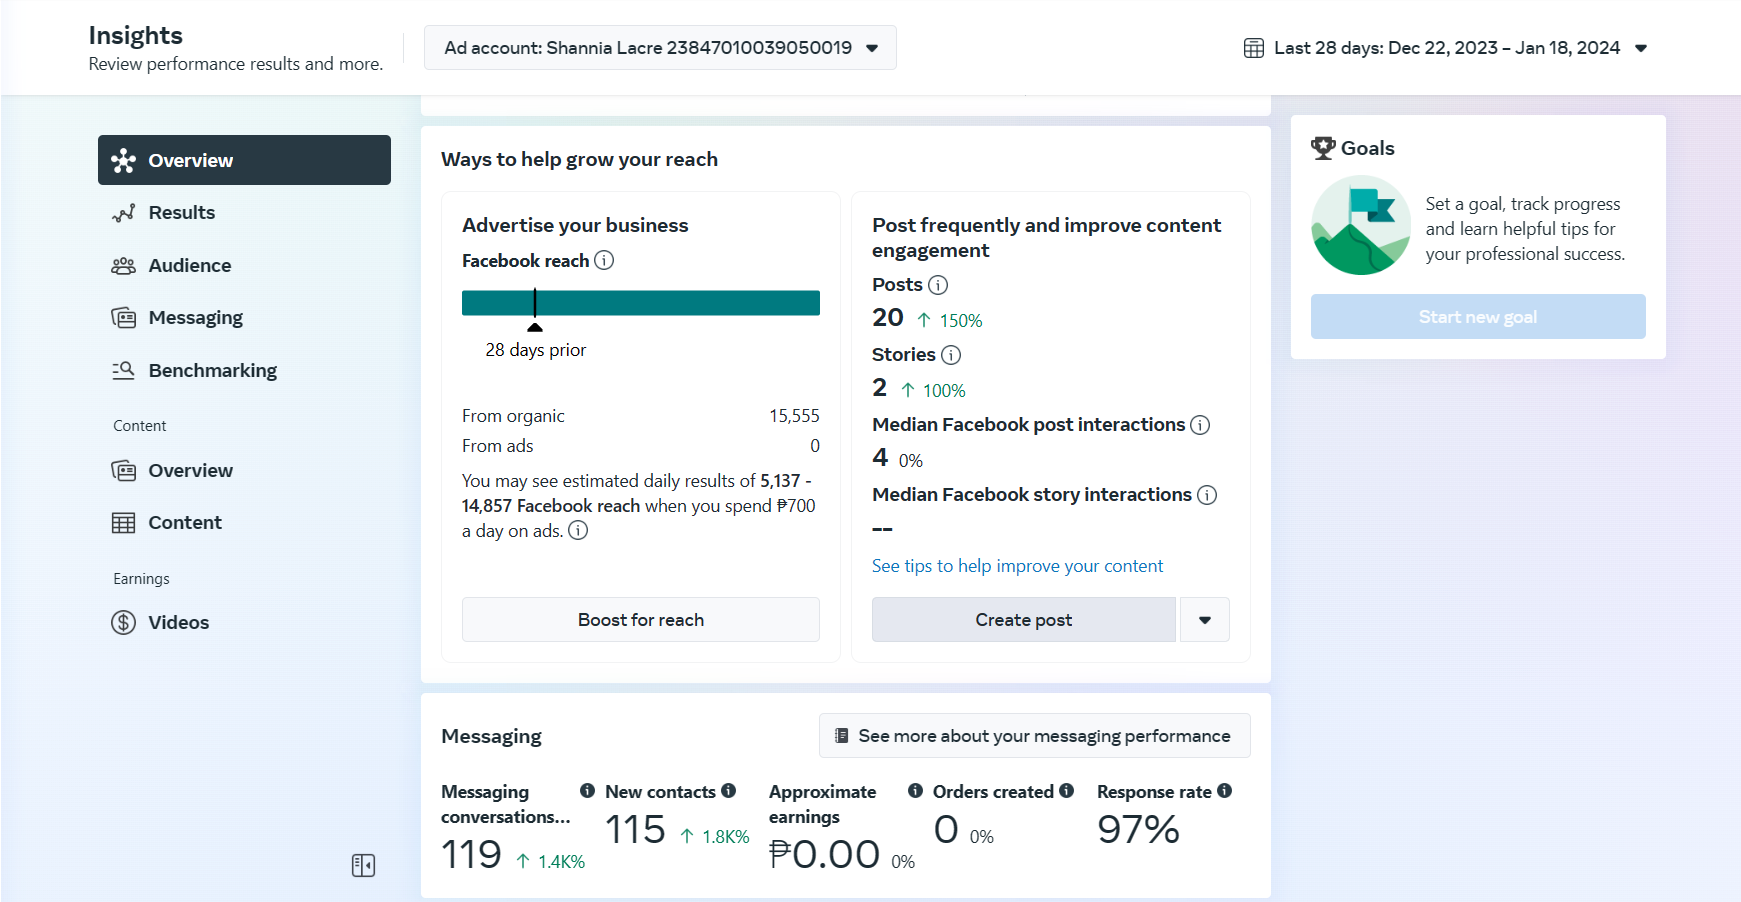Click the 28 days prior marker

coord(535,327)
